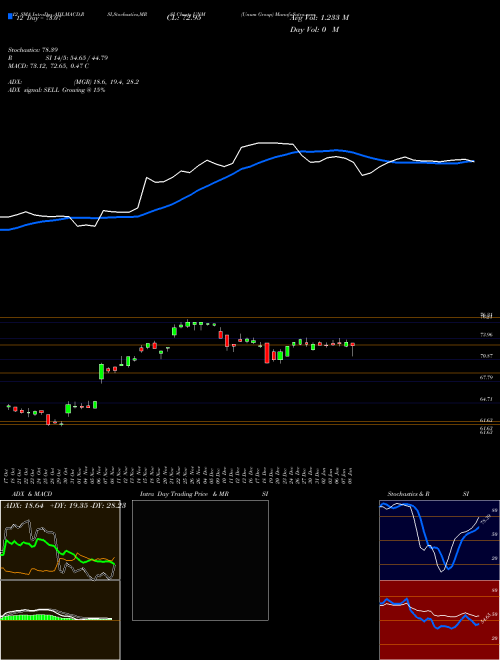500x660 pixels.
Task: Select the 'Day Vol: 0 M' label
Action: tap(315, 29)
